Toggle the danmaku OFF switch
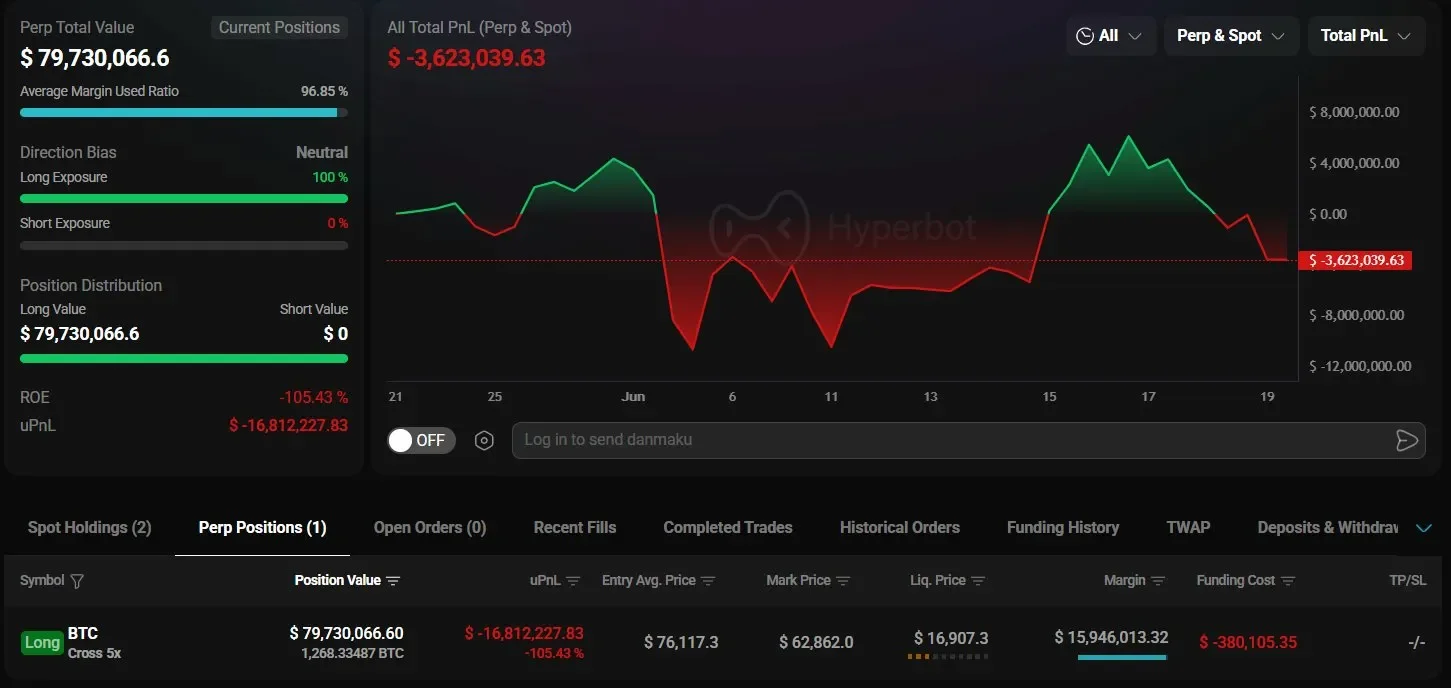This screenshot has width=1451, height=688. (421, 440)
